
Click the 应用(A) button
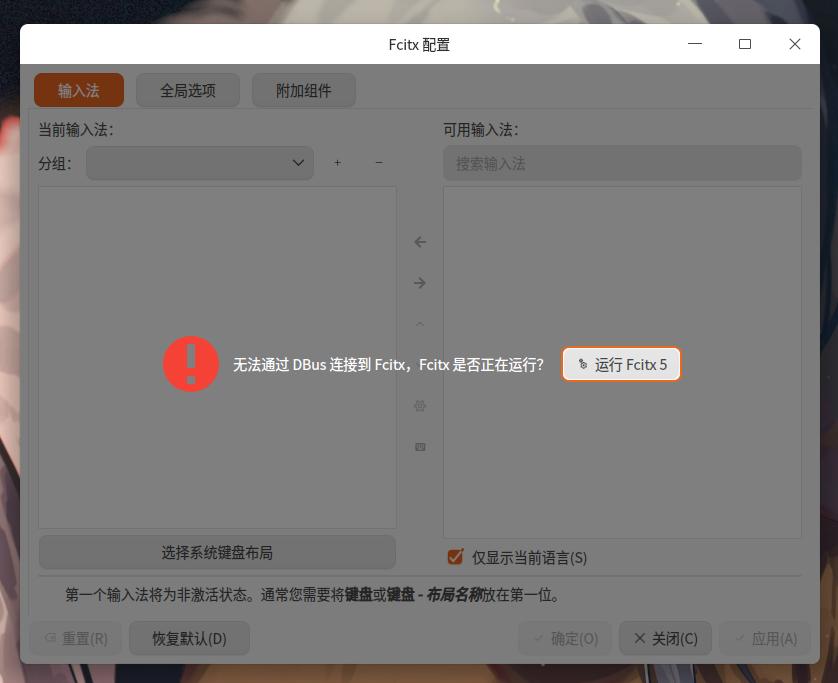pos(765,638)
